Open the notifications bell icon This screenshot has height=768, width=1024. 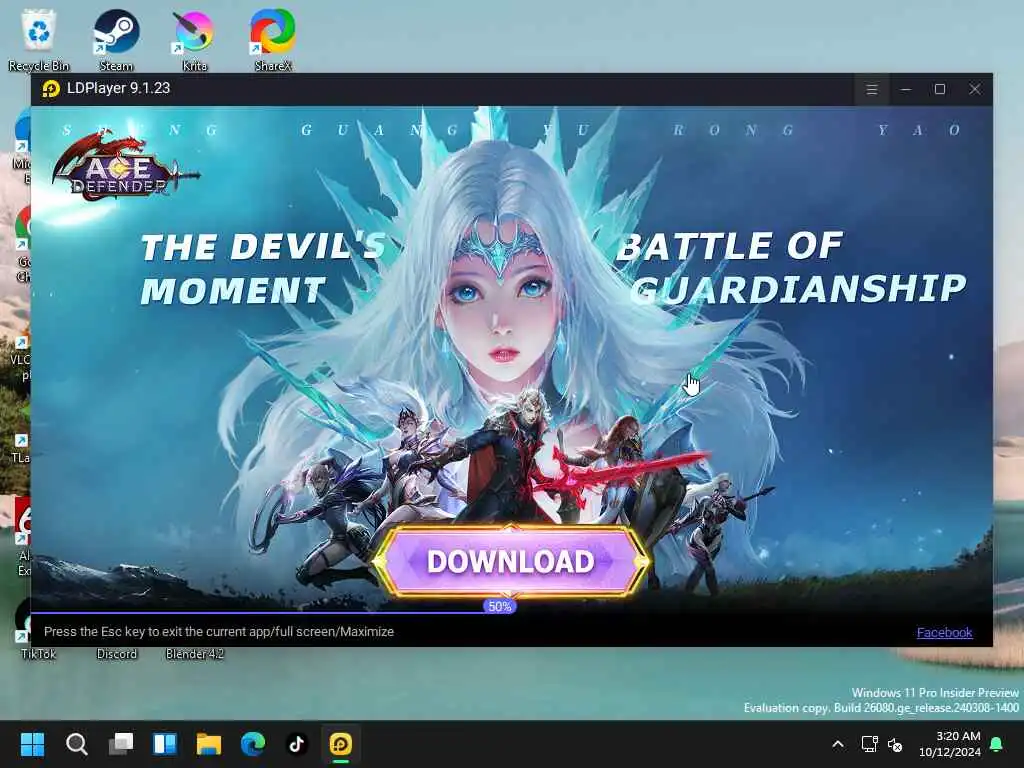click(x=997, y=744)
